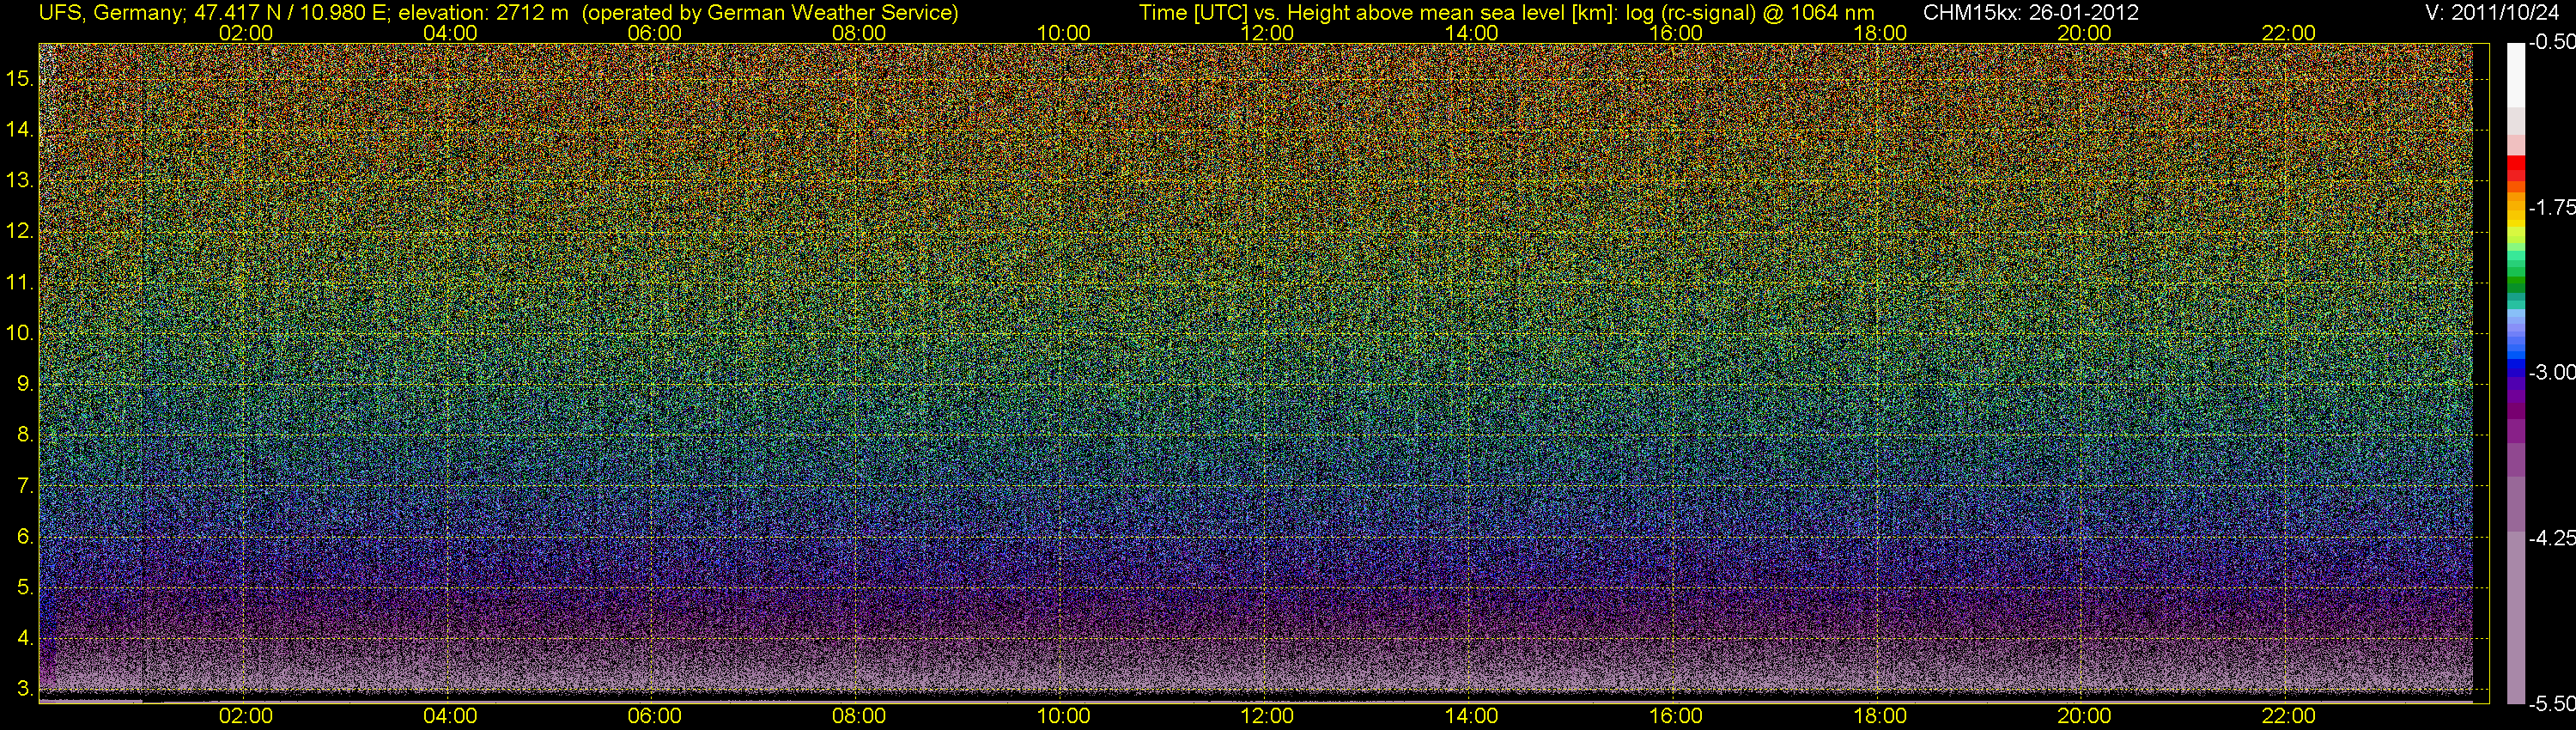Click the 3. km height axis label
Screen dimensions: 2576x730
tap(25, 689)
